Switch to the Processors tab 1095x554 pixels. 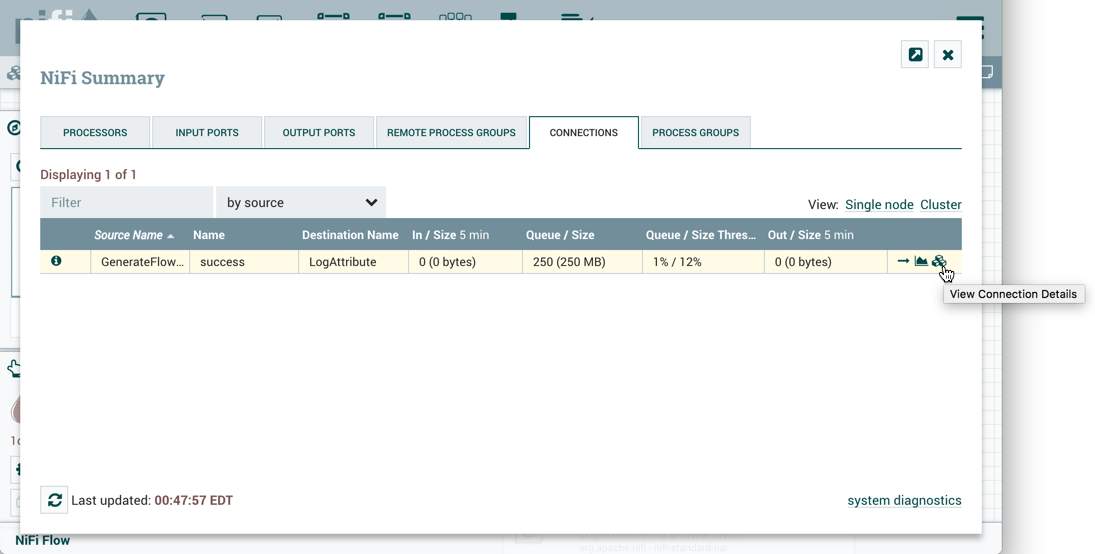click(95, 133)
